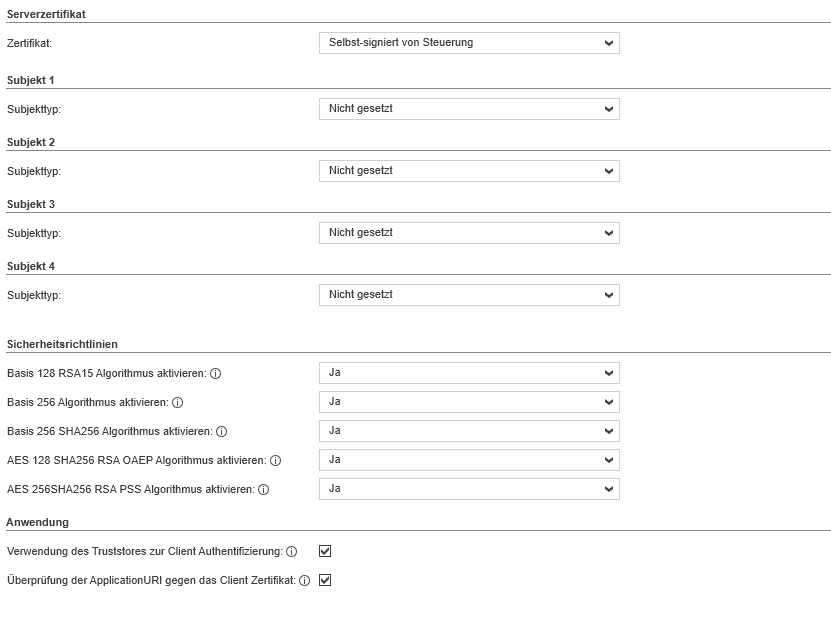Show info for Basis 256 SHA256 Algorithmus
Image resolution: width=831 pixels, height=617 pixels.
222,432
